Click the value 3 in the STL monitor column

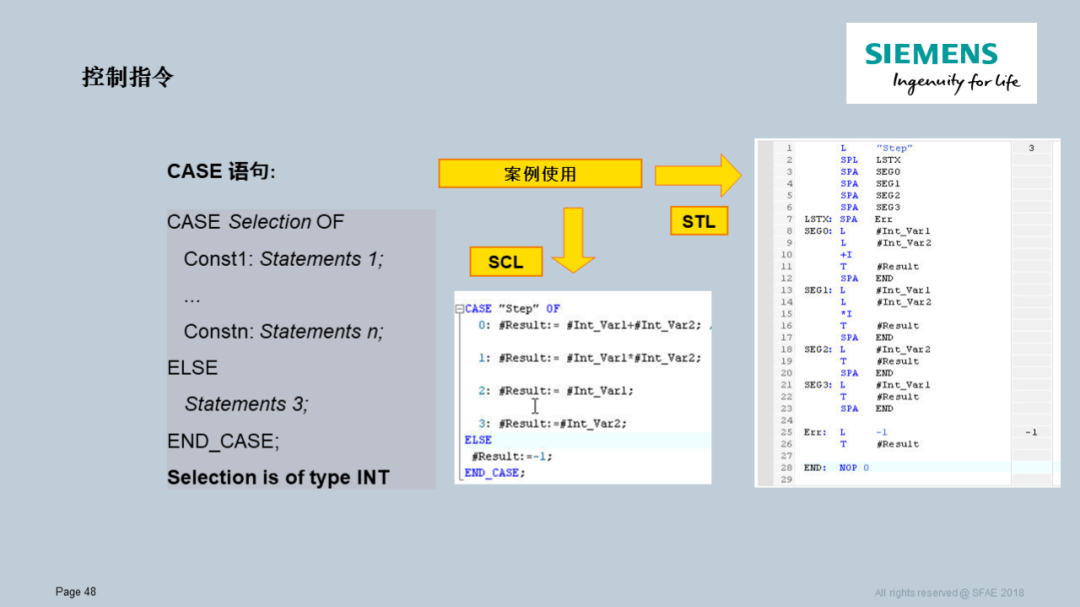[x=1033, y=147]
